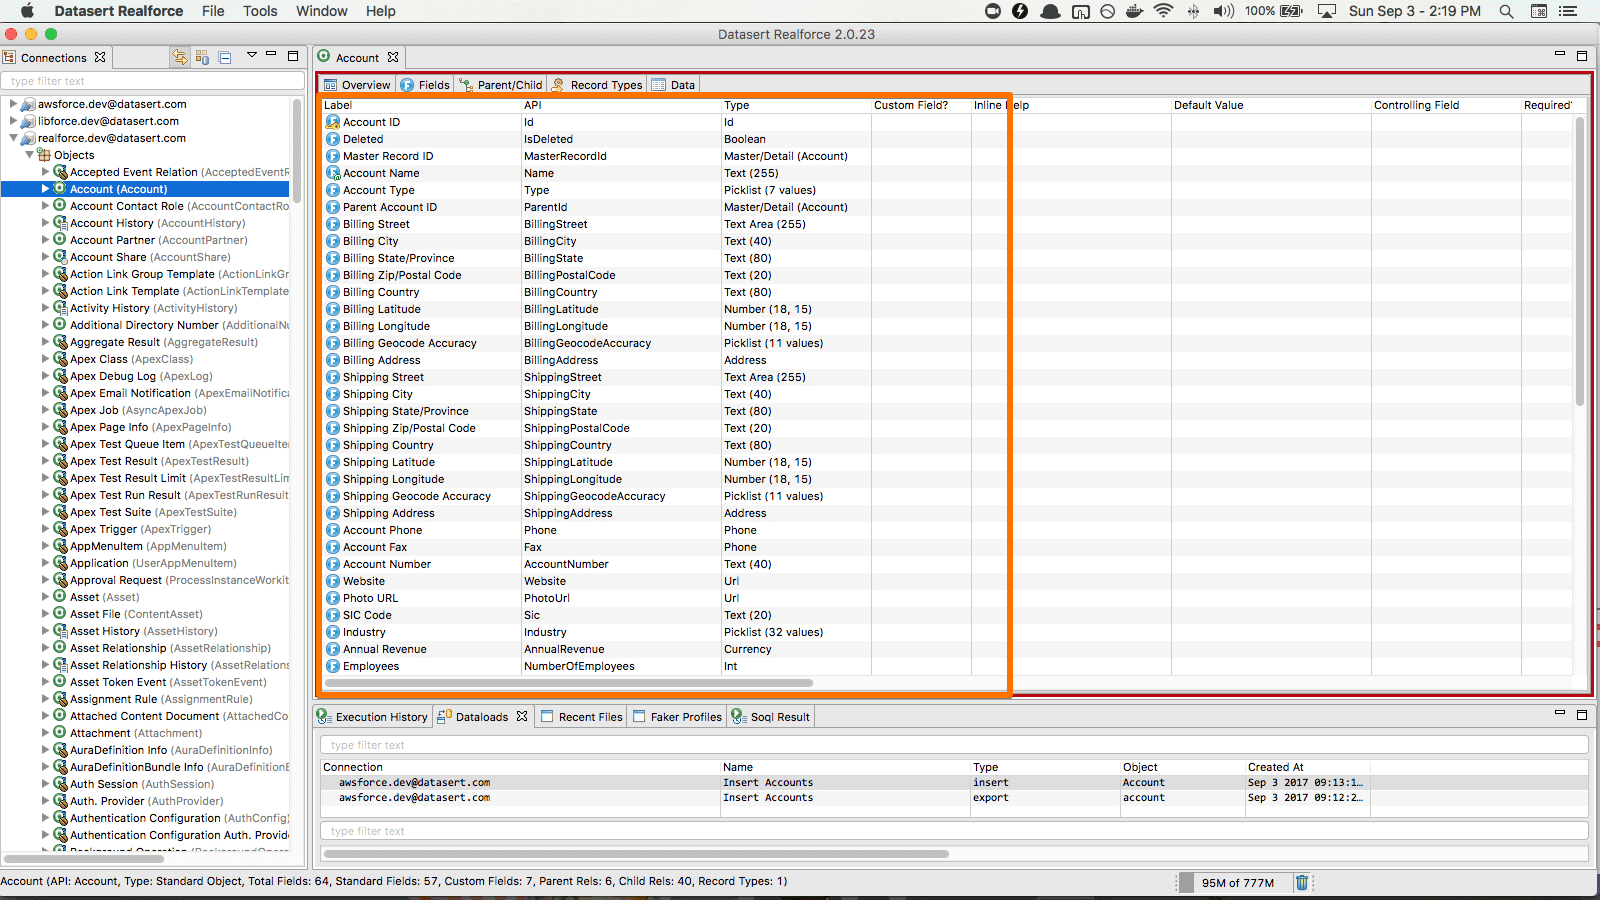Toggle Link with Editor in Connections toolbar
This screenshot has height=900, width=1600.
pos(180,57)
